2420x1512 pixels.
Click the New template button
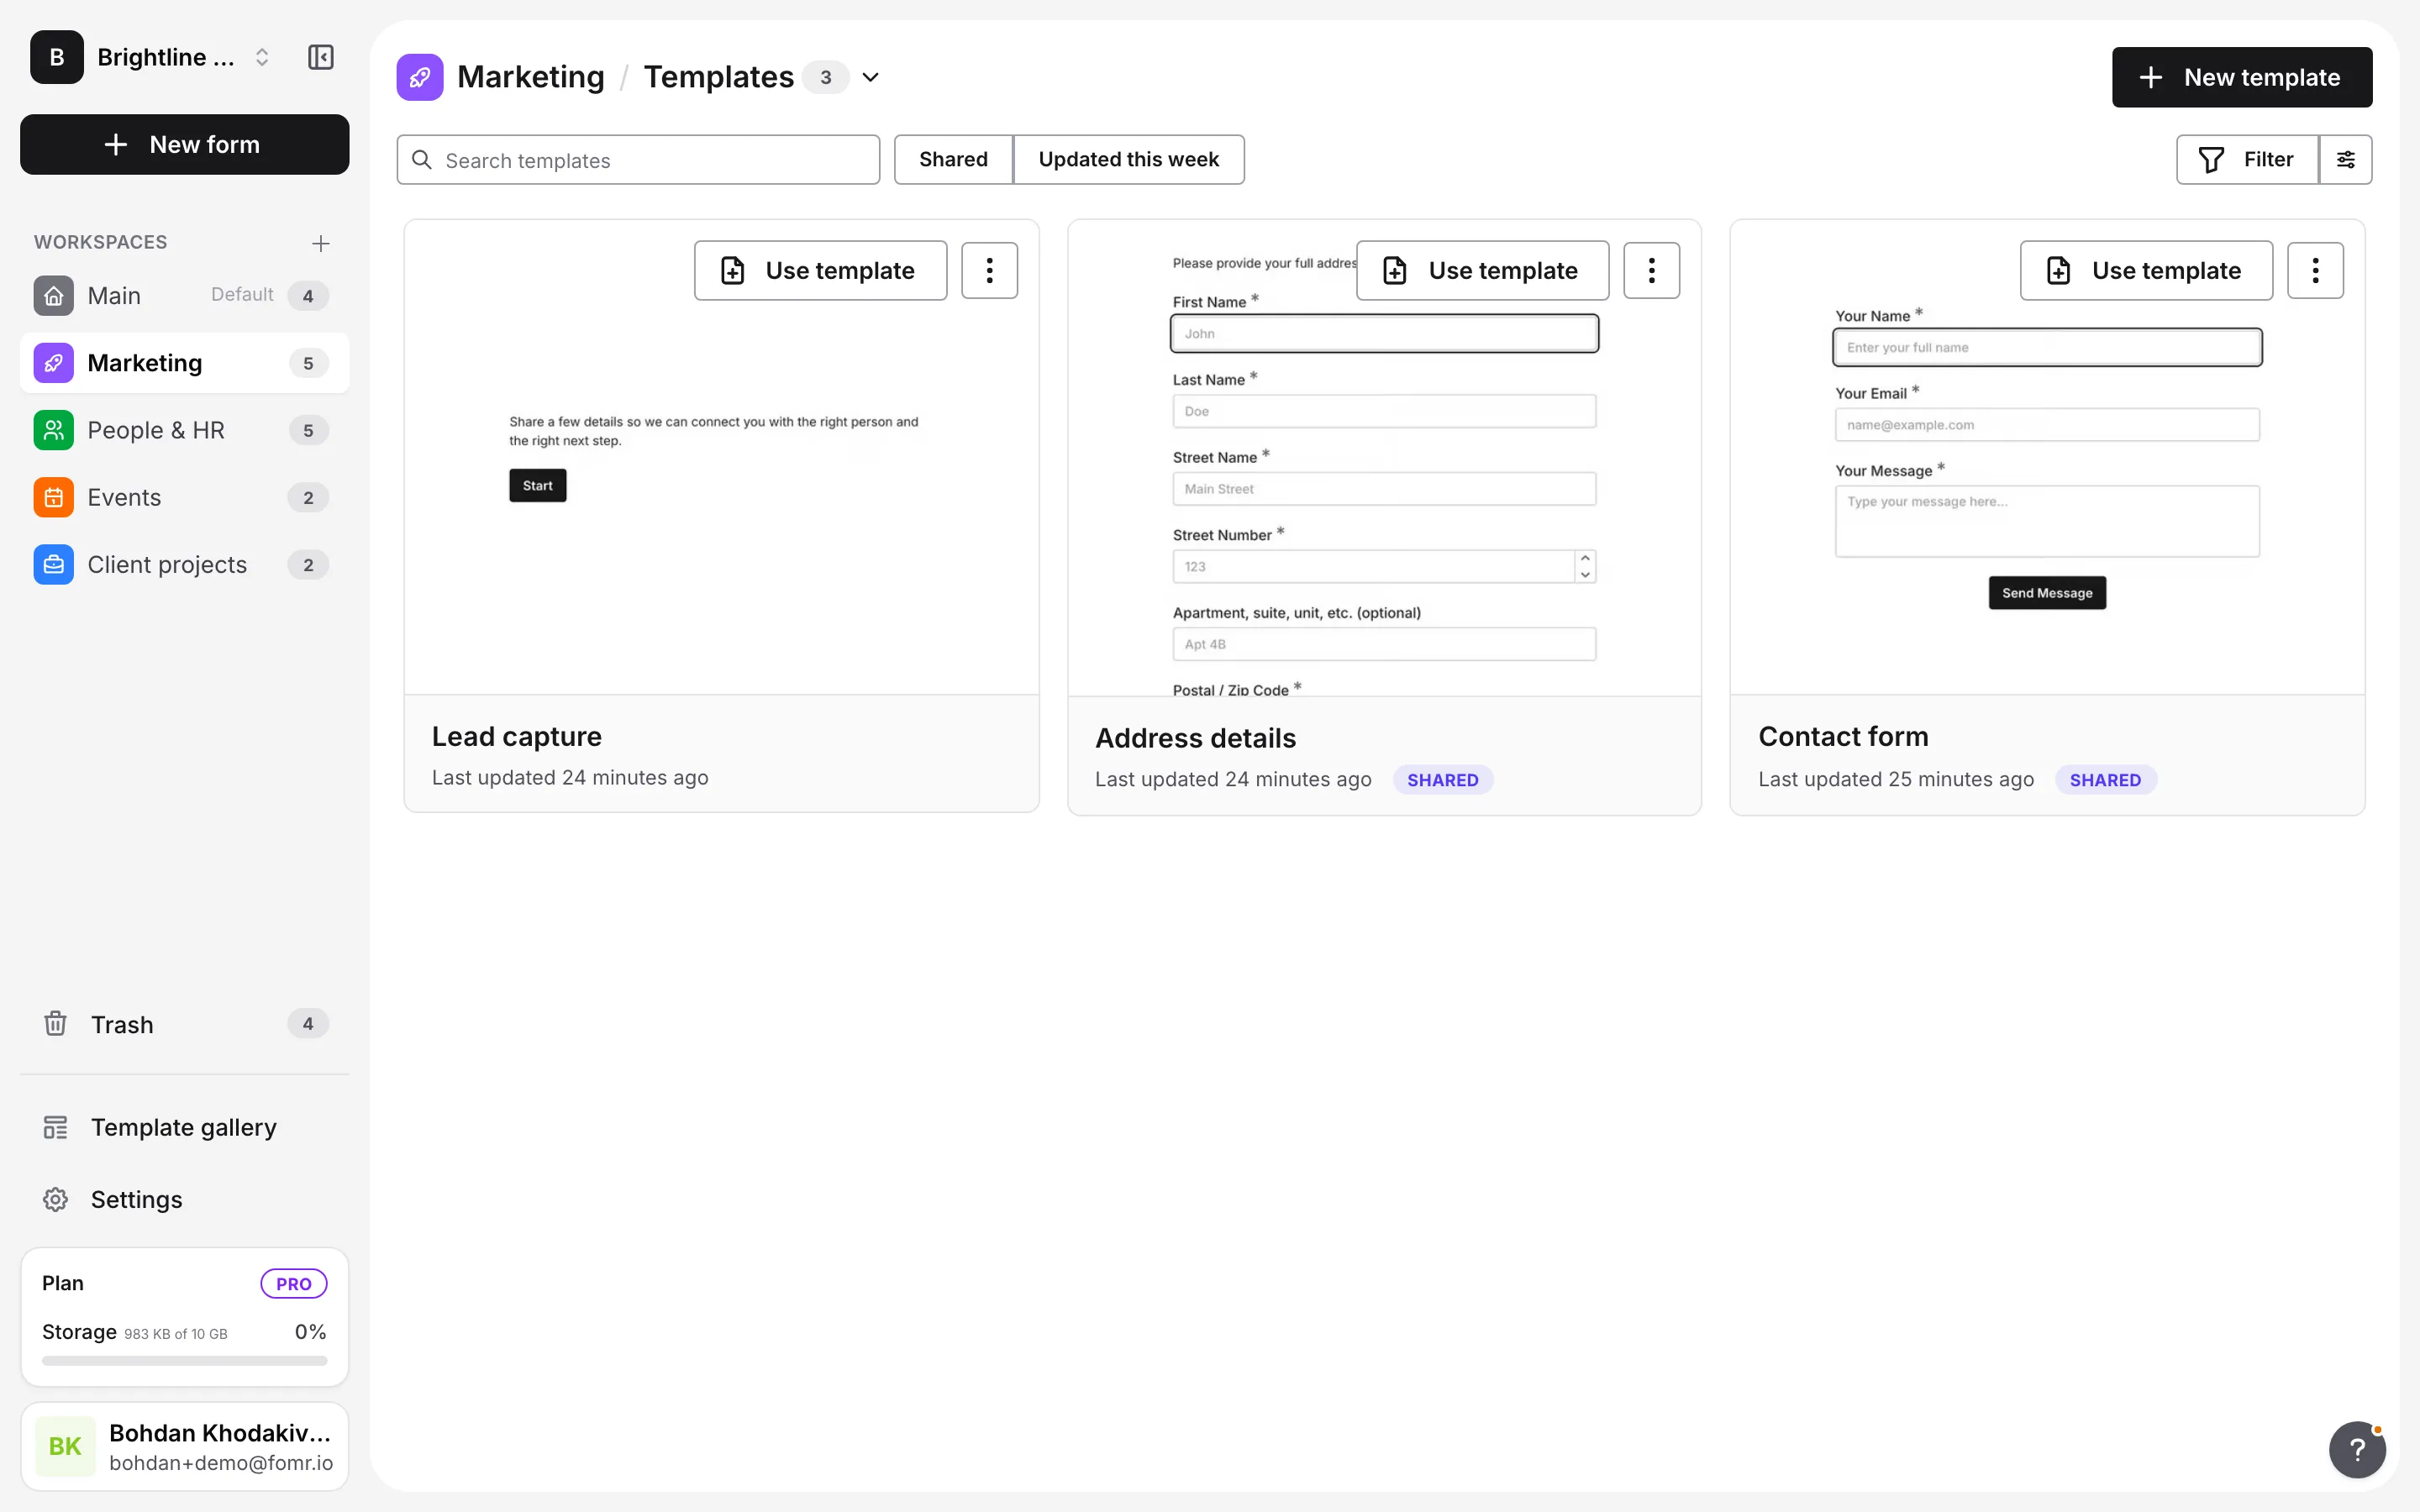coord(2242,77)
